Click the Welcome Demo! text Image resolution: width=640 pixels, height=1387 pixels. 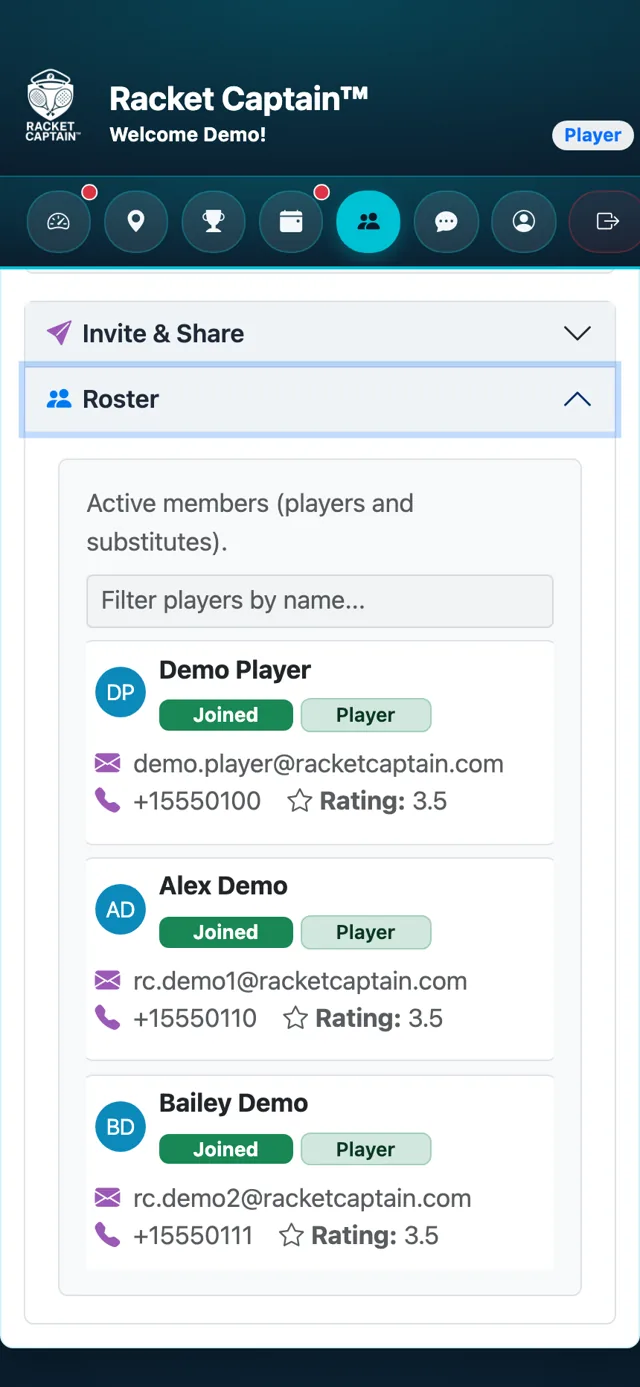[x=188, y=134]
